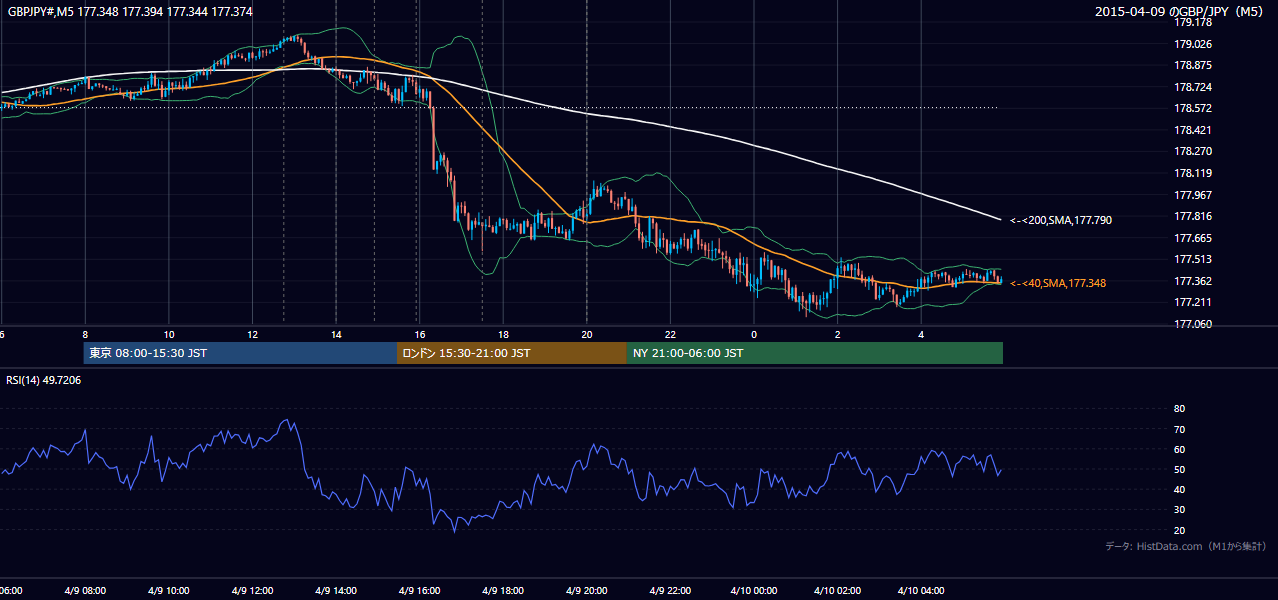1278x600 pixels.
Task: Click the 4/9 20:00 time label
Action: [x=586, y=591]
